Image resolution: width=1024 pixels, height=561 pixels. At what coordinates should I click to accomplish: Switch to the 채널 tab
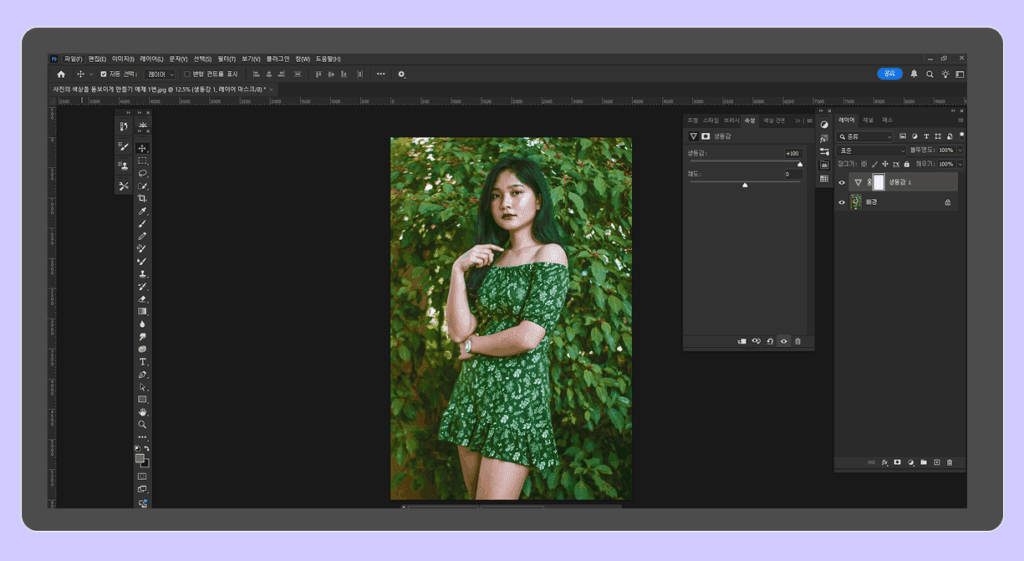[x=868, y=120]
